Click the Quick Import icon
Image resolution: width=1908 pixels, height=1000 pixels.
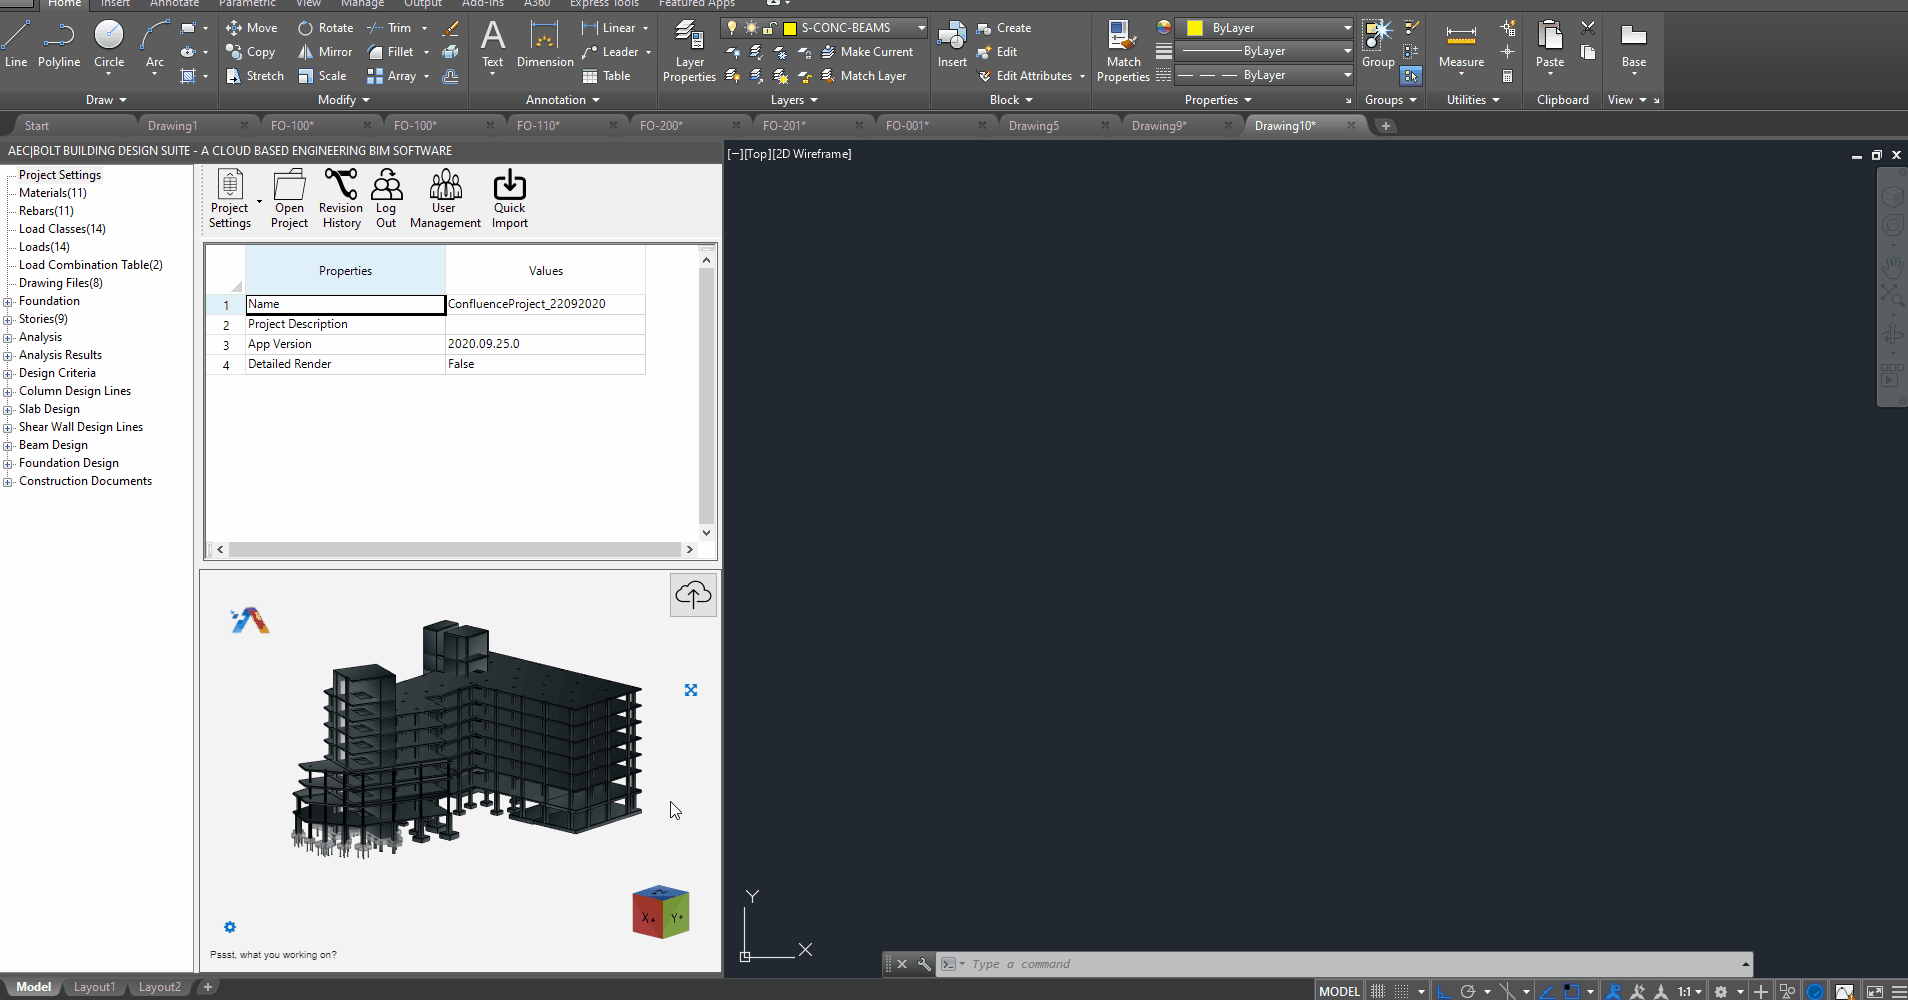click(510, 198)
